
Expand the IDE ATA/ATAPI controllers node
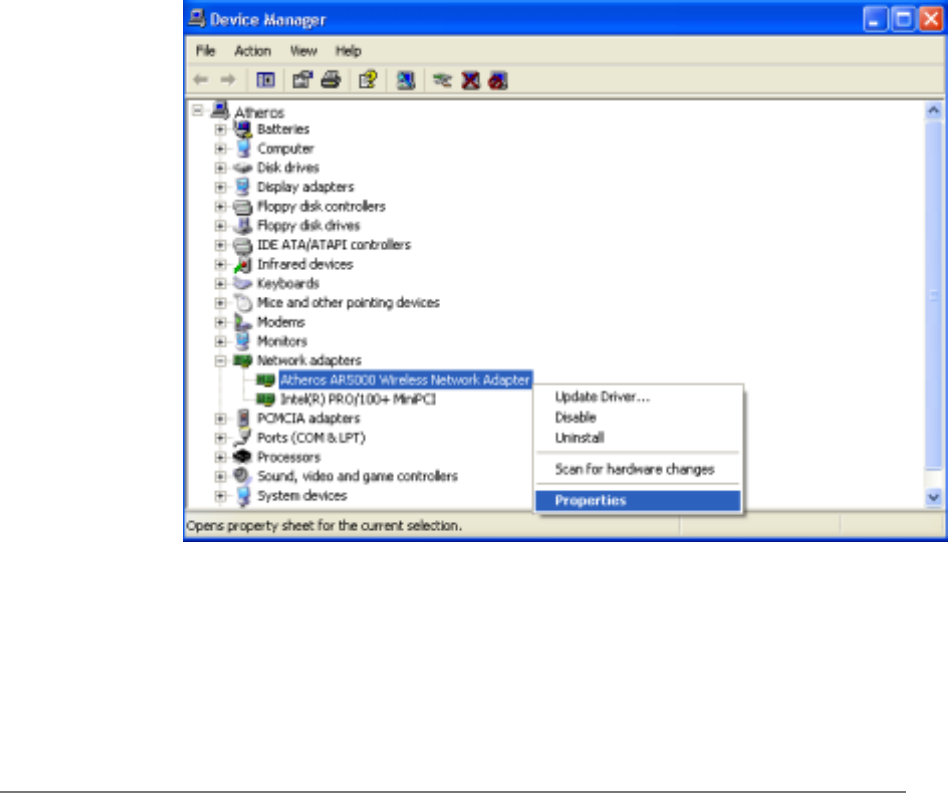tap(220, 245)
